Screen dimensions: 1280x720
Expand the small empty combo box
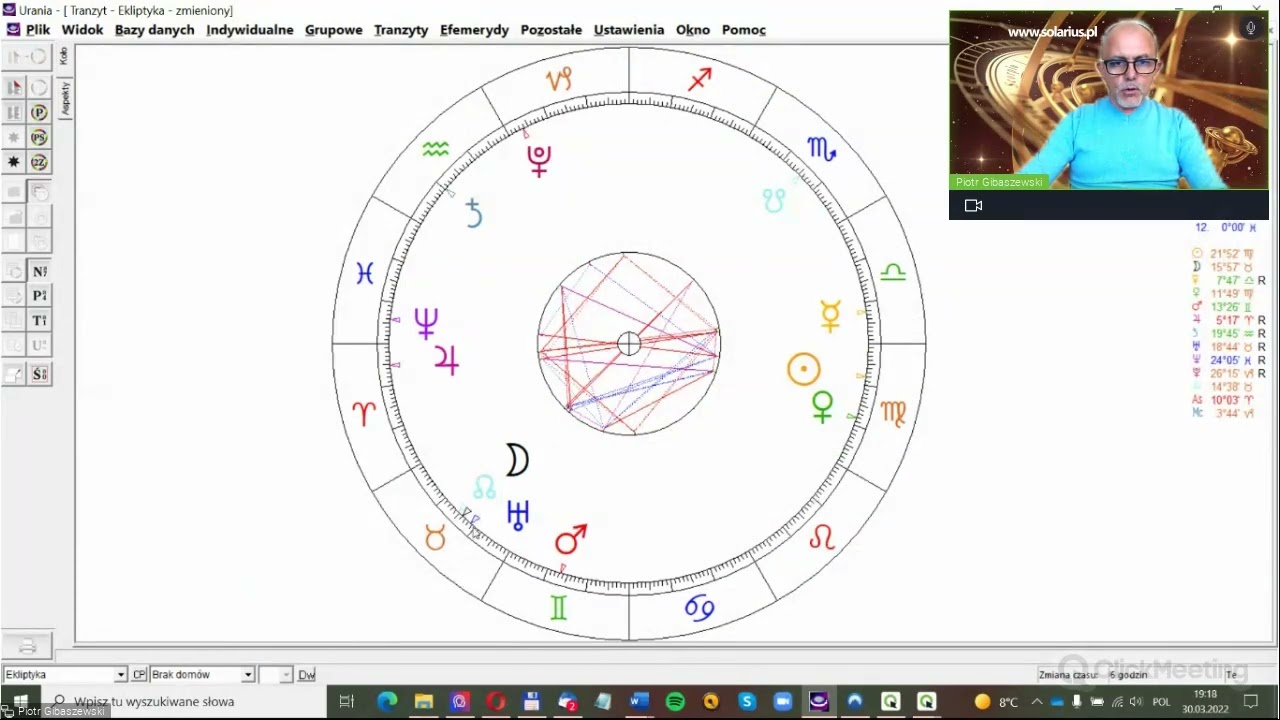[x=275, y=675]
